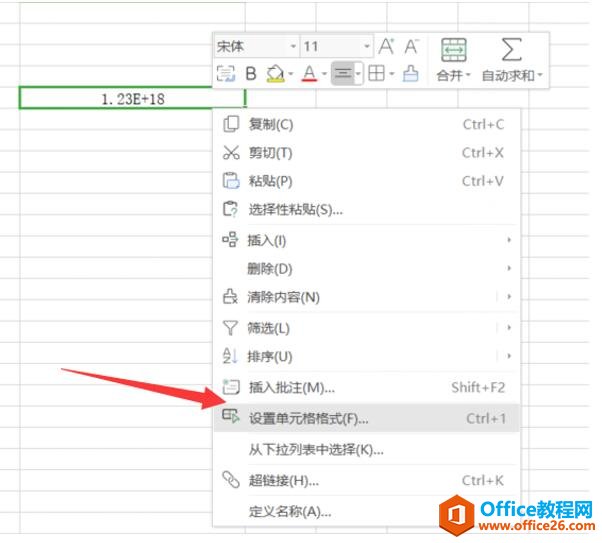Viewport: 602px width, 543px height.
Task: Expand the 清除内容(N) submenu arrow
Action: pos(509,296)
